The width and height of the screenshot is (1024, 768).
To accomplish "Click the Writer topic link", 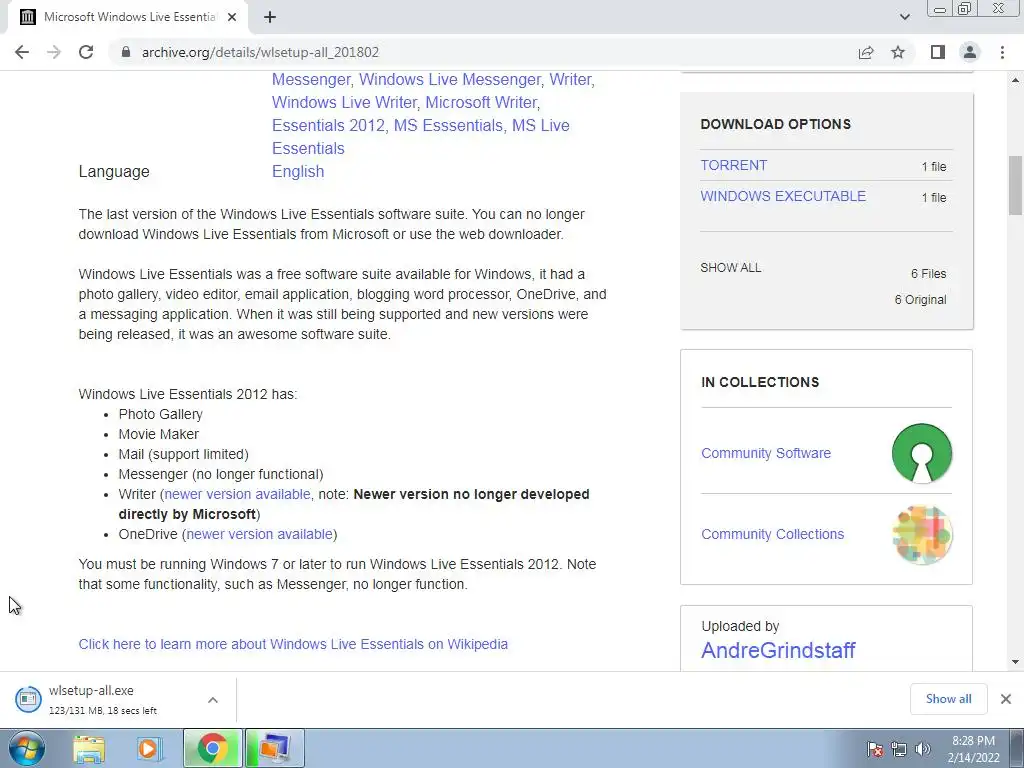I will click(571, 79).
